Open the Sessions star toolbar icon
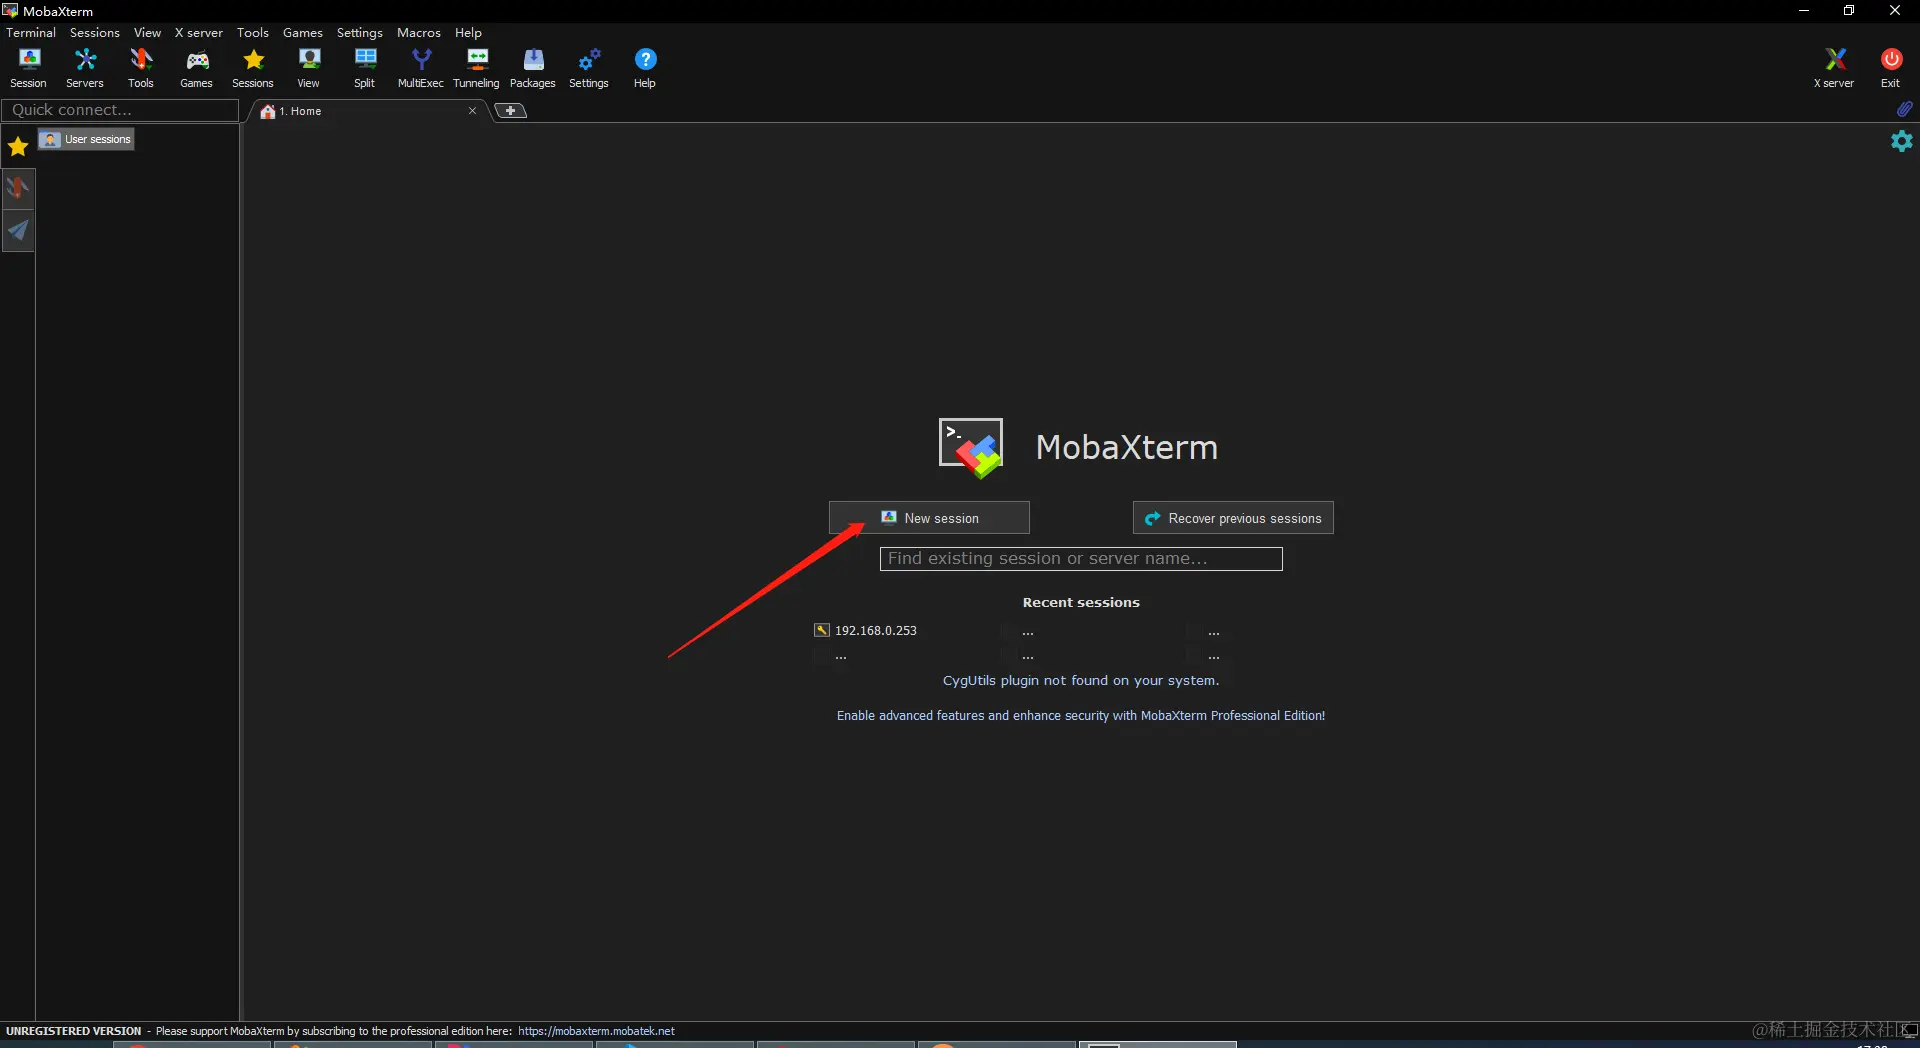This screenshot has width=1920, height=1048. coord(253,68)
